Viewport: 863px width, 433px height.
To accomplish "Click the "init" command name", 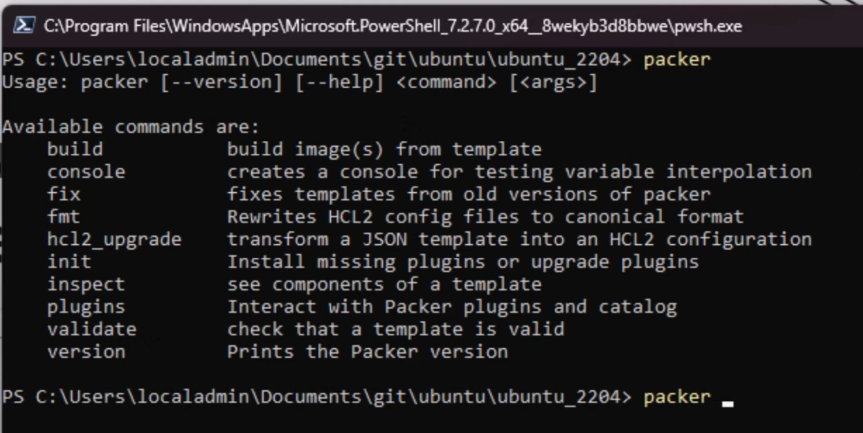I will 69,262.
